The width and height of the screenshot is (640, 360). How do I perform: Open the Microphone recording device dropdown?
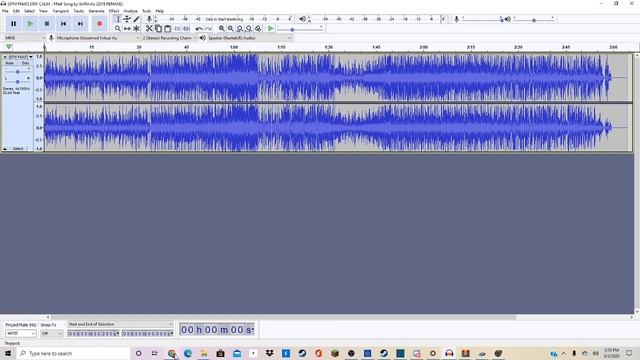tap(98, 38)
